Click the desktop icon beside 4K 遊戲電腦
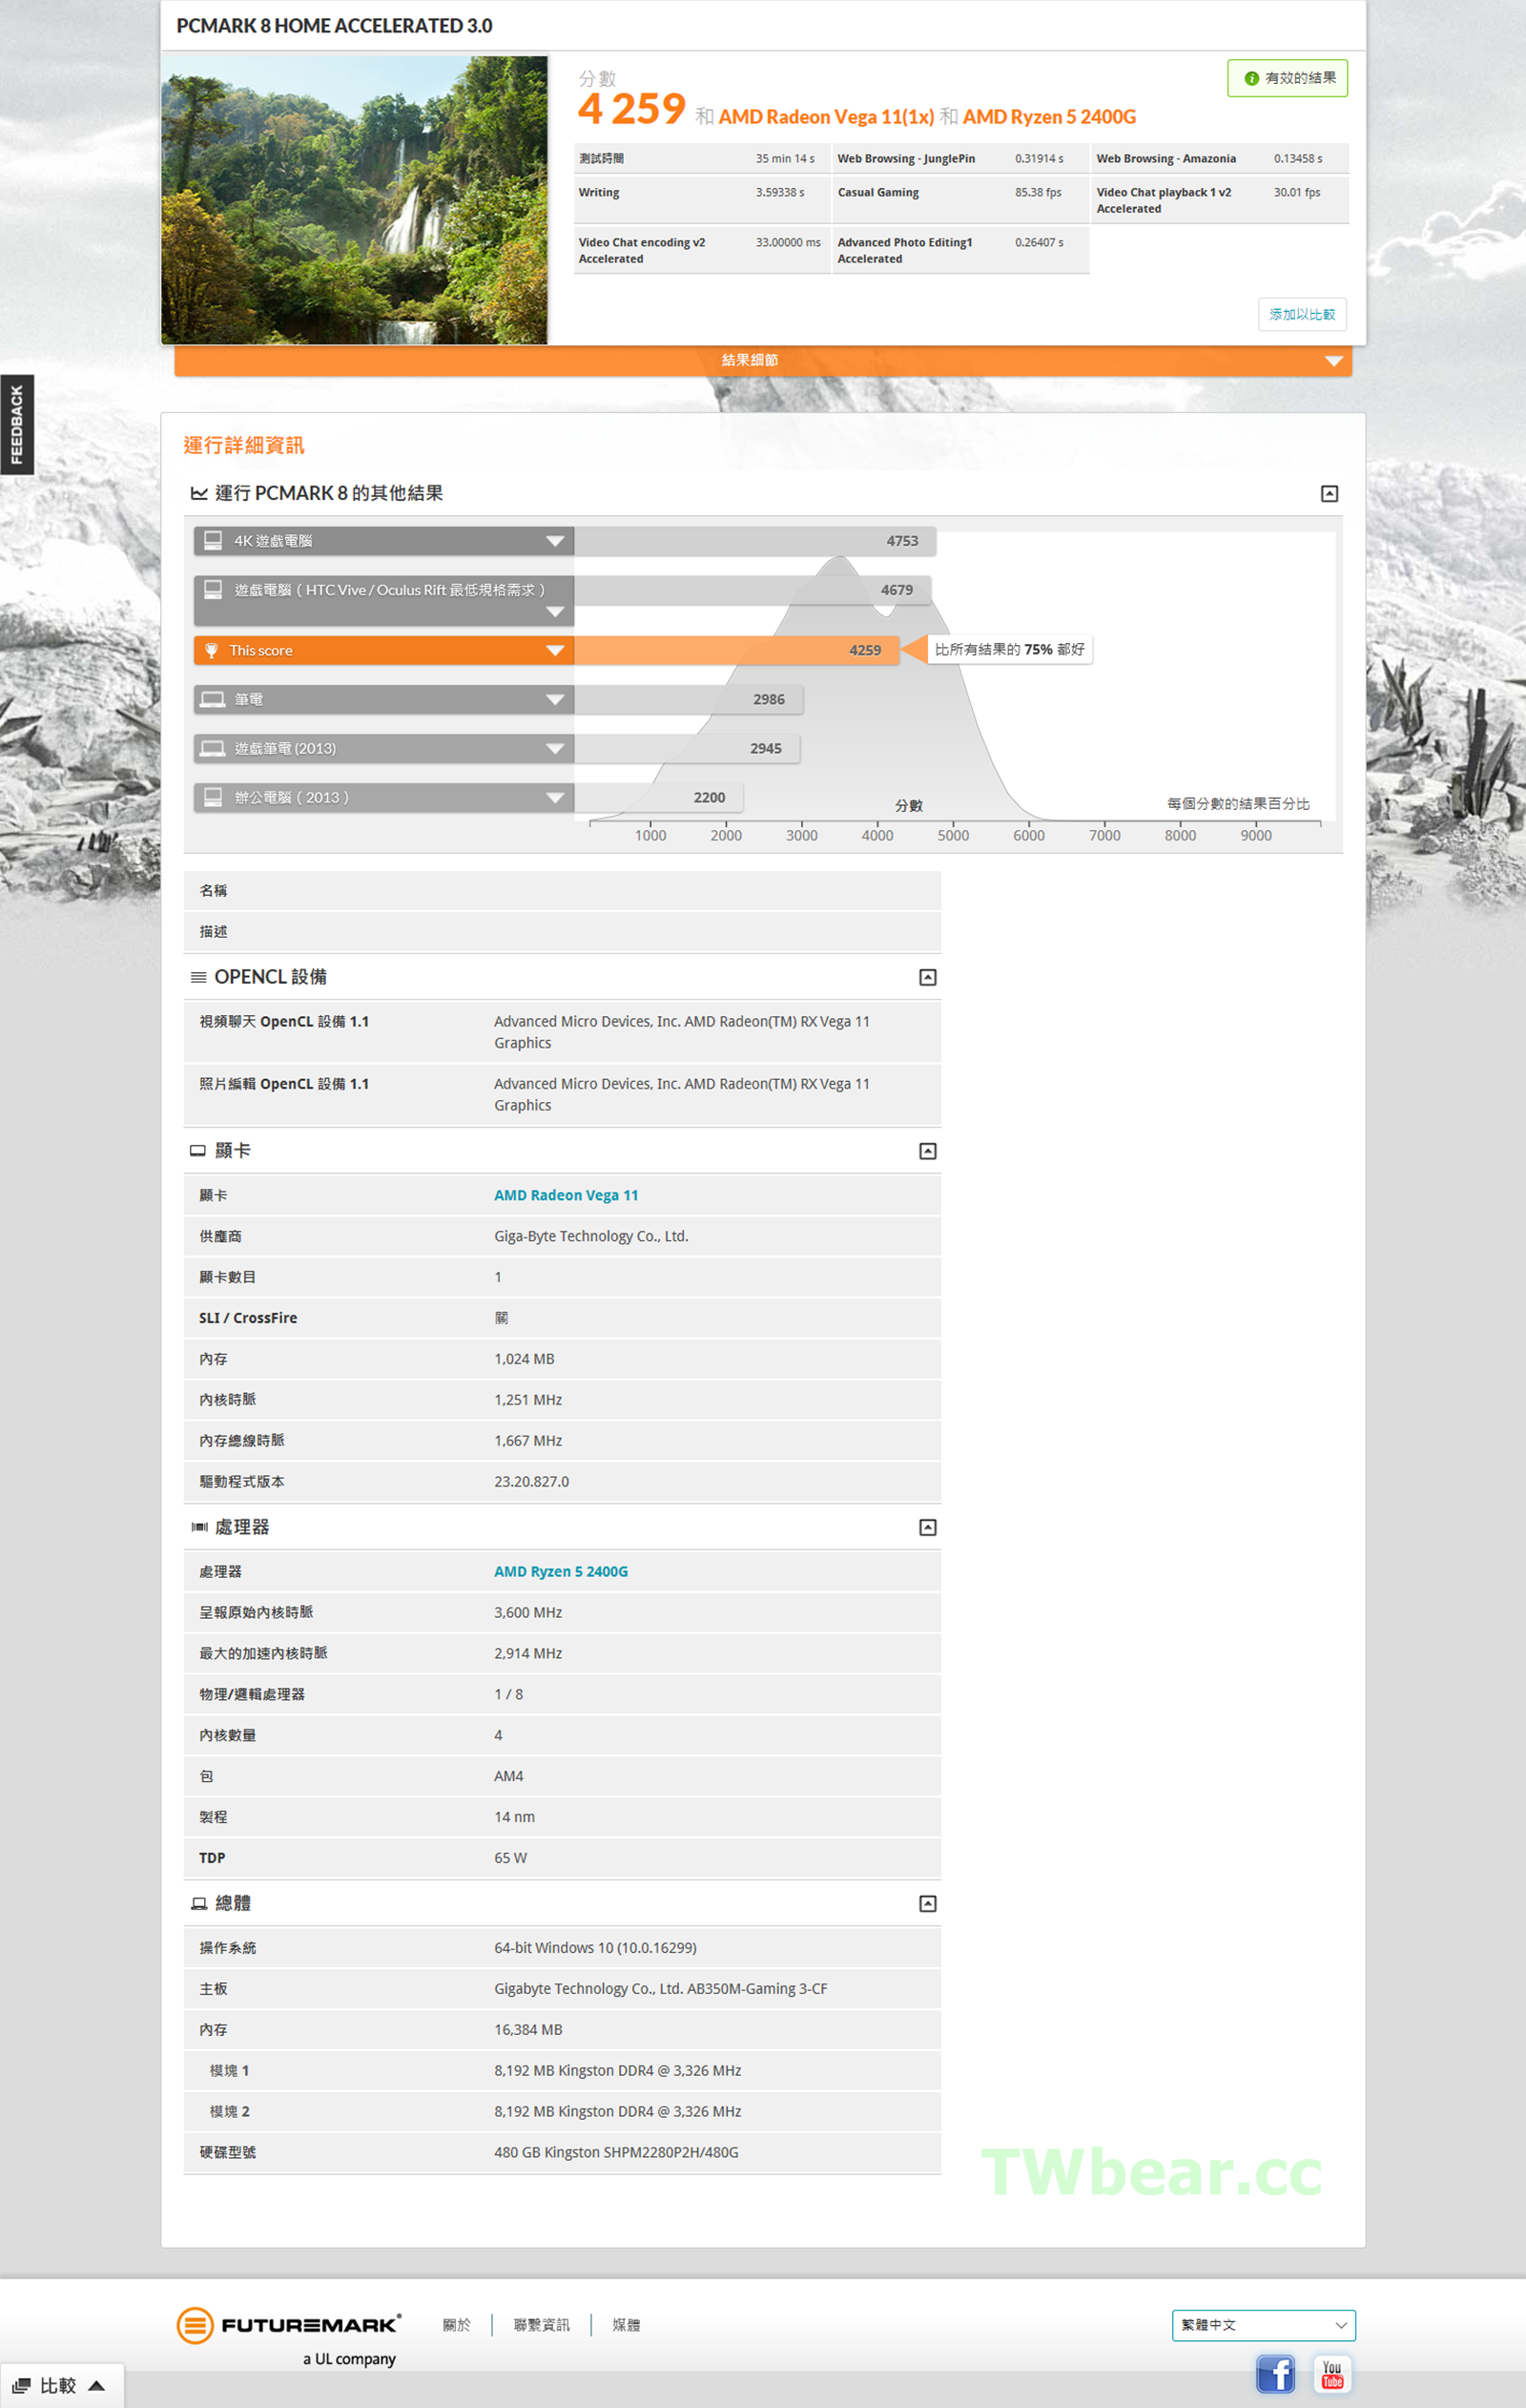The image size is (1526, 2408). (212, 540)
